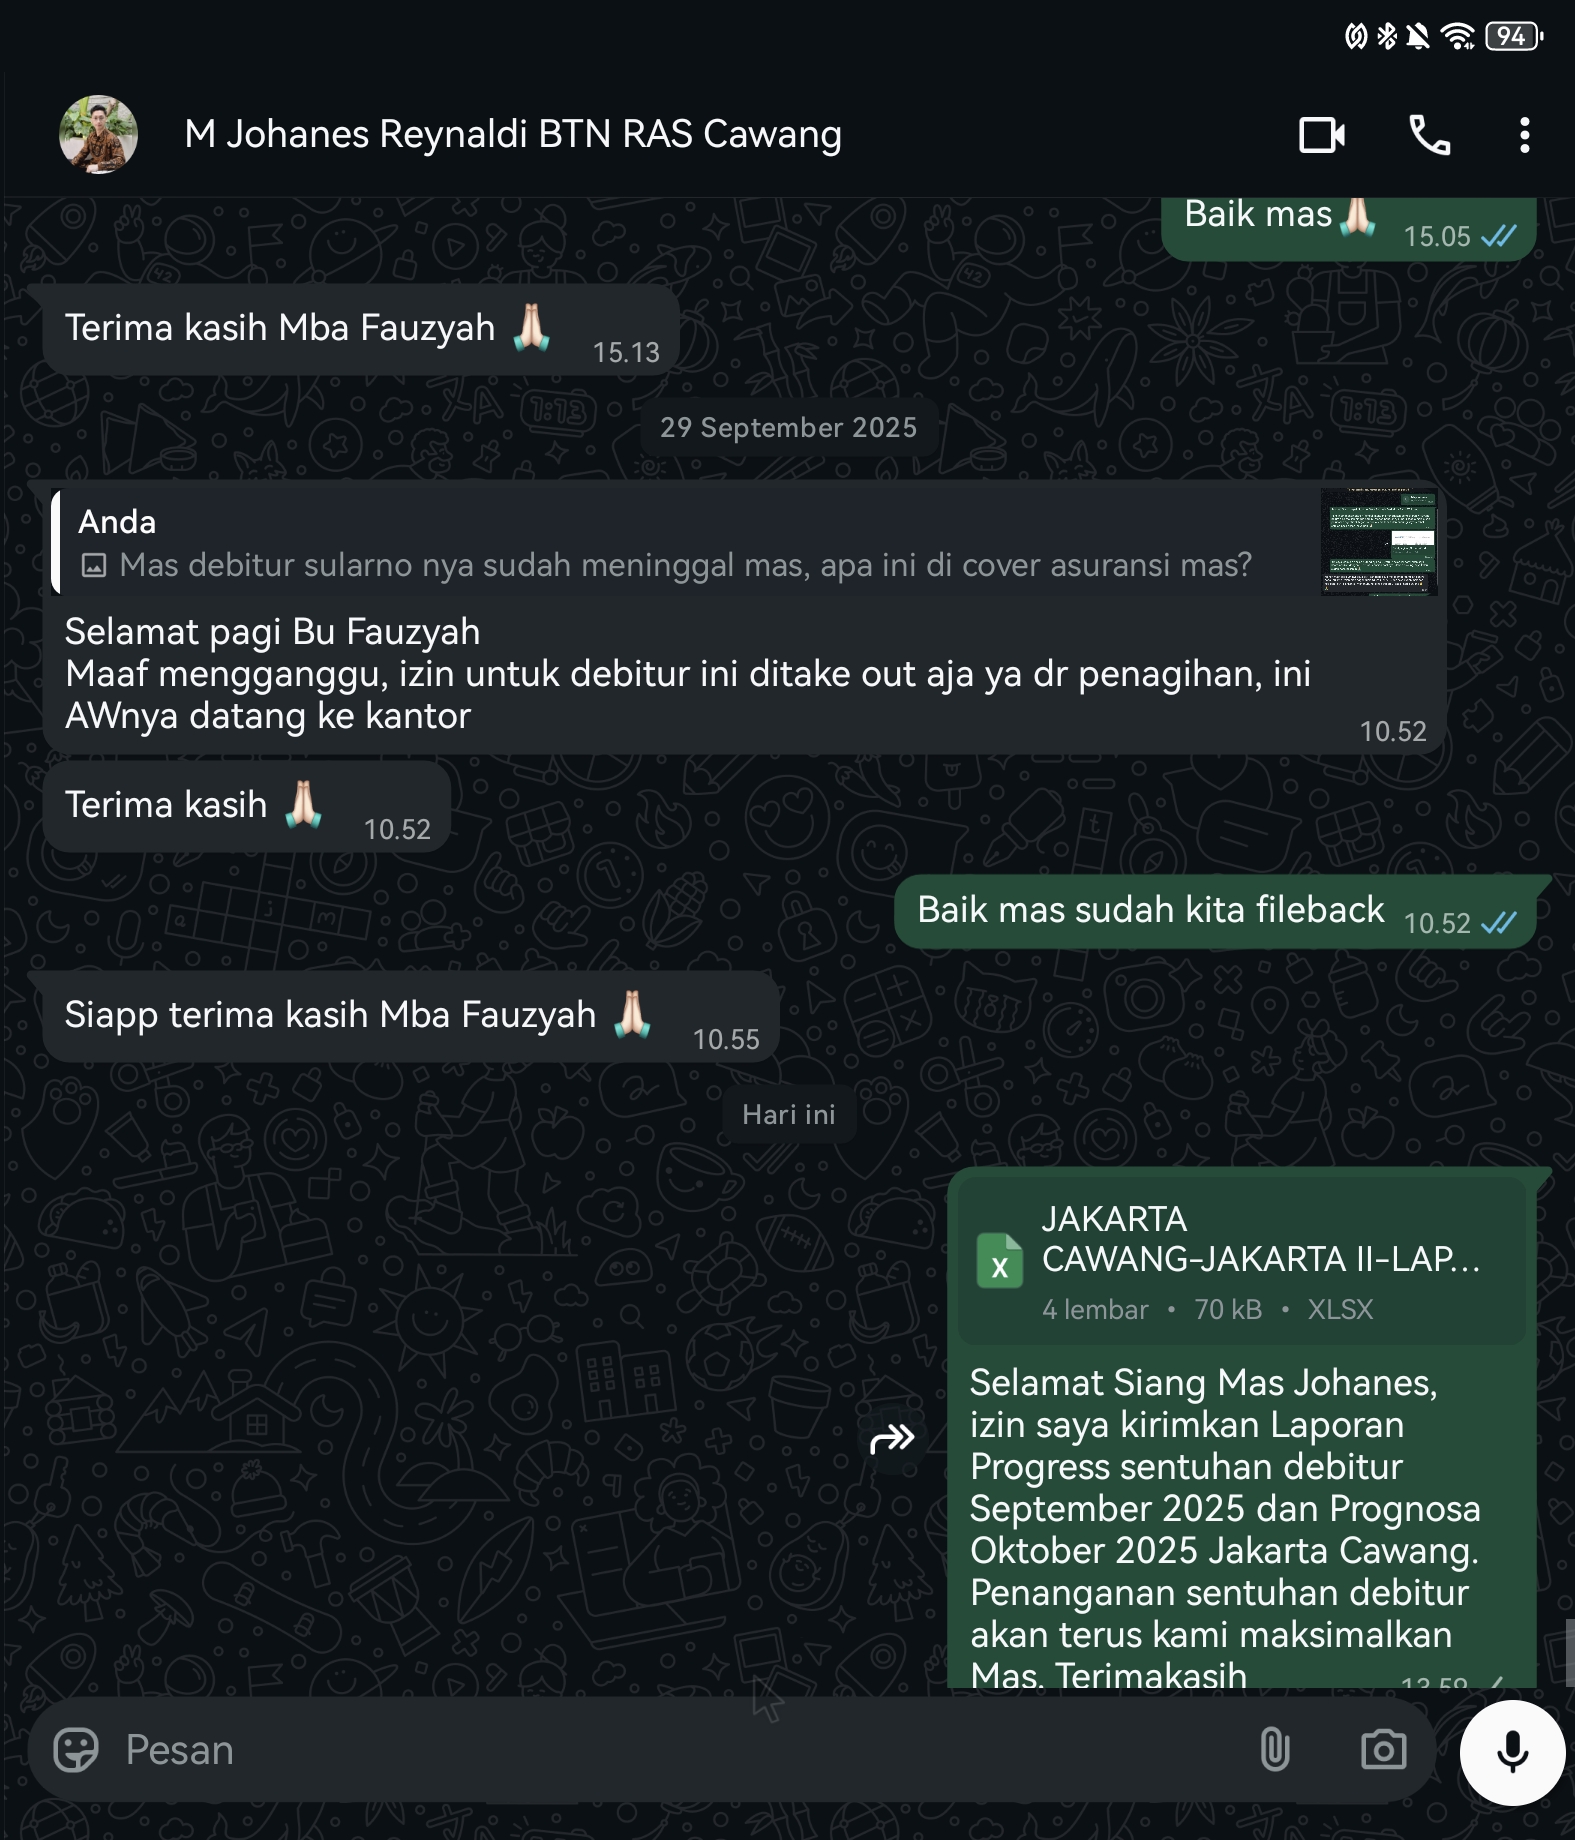Open the three-dot more options menu
Viewport: 1575px width, 1840px height.
1524,135
